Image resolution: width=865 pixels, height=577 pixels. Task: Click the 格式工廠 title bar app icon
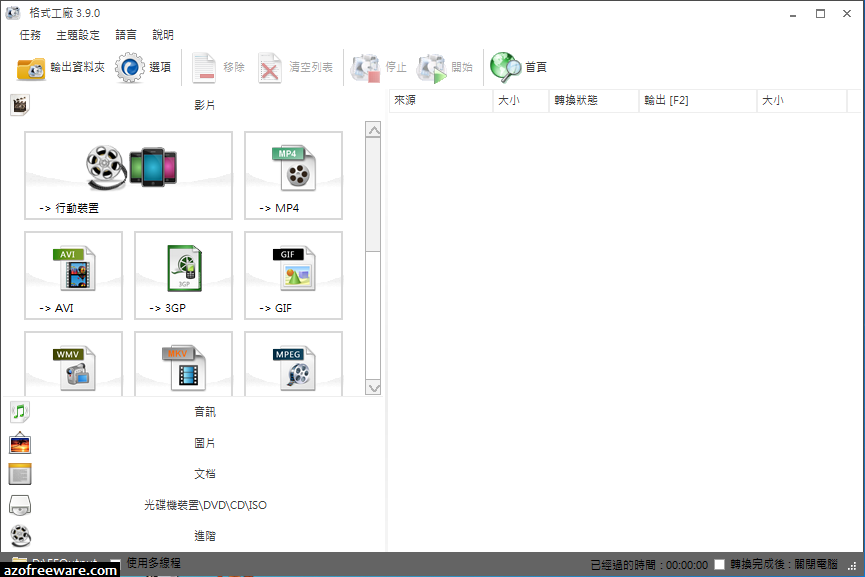[13, 13]
